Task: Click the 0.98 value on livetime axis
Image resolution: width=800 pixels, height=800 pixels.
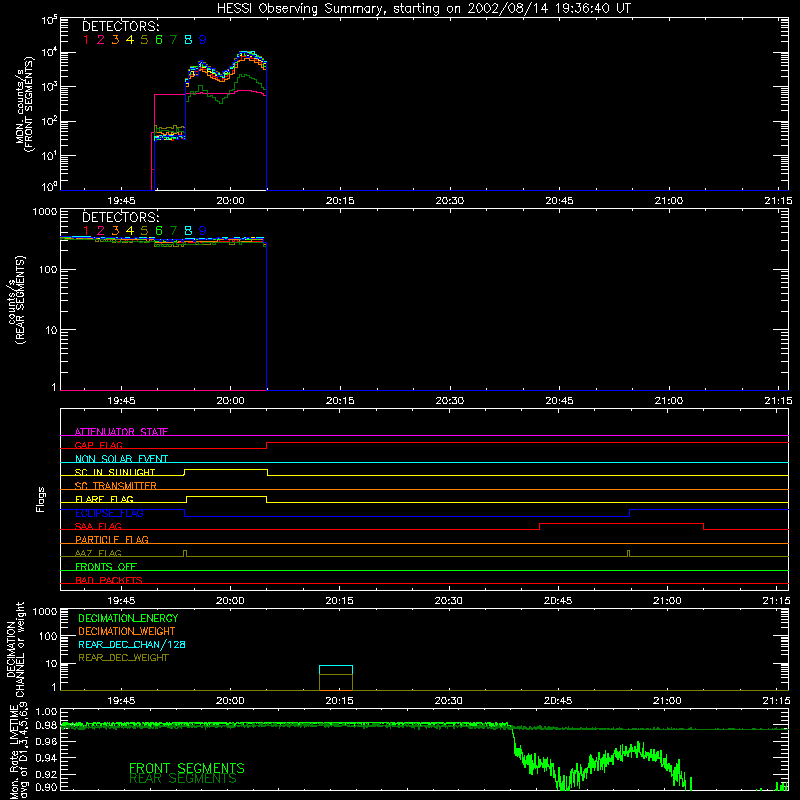Action: point(47,725)
